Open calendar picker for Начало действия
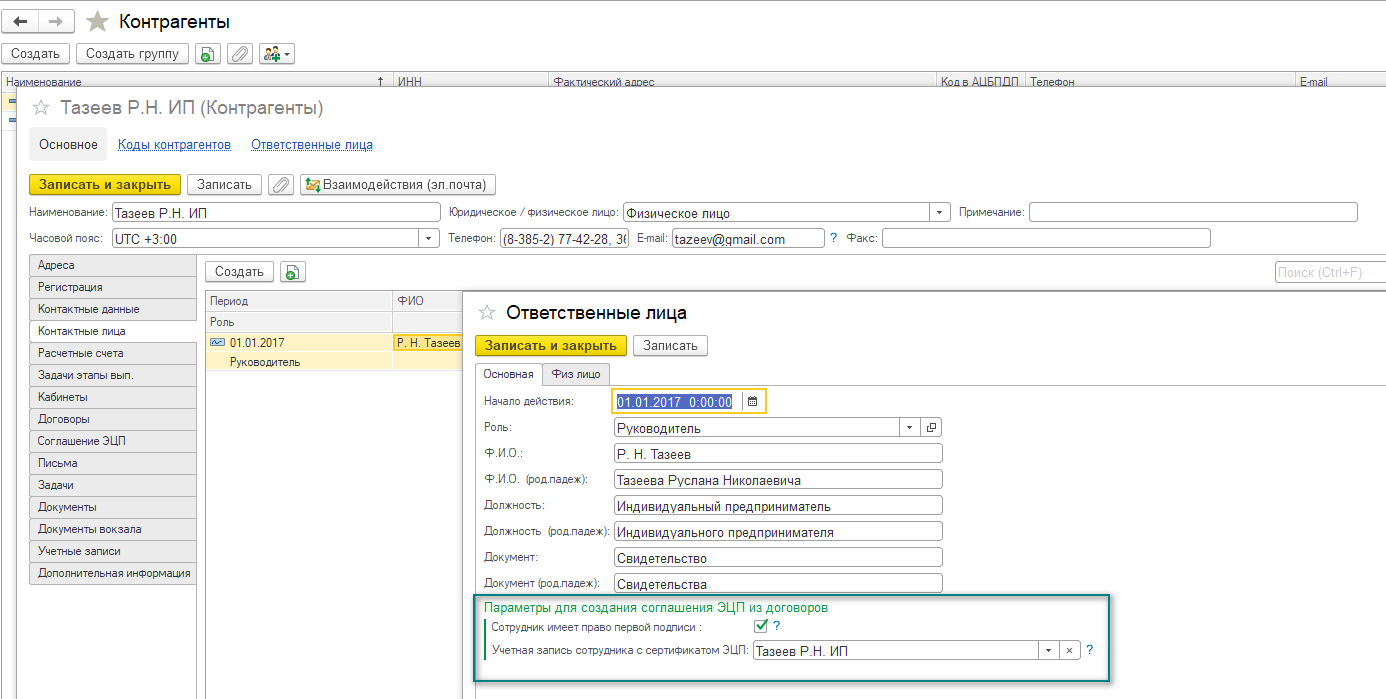Viewport: 1386px width, 699px height. (x=753, y=401)
